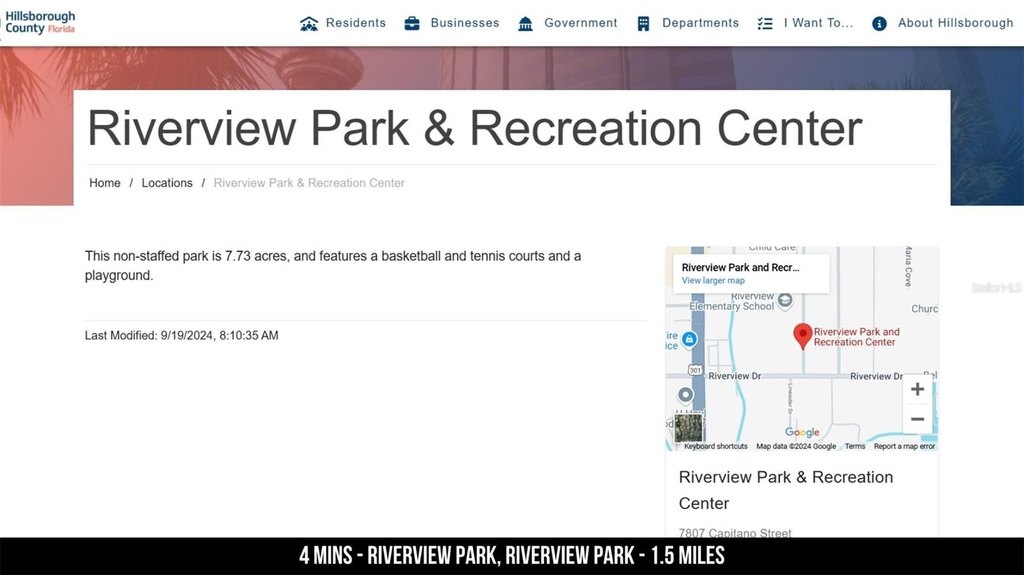The height and width of the screenshot is (575, 1024).
Task: Click the Government building icon
Action: click(x=526, y=23)
